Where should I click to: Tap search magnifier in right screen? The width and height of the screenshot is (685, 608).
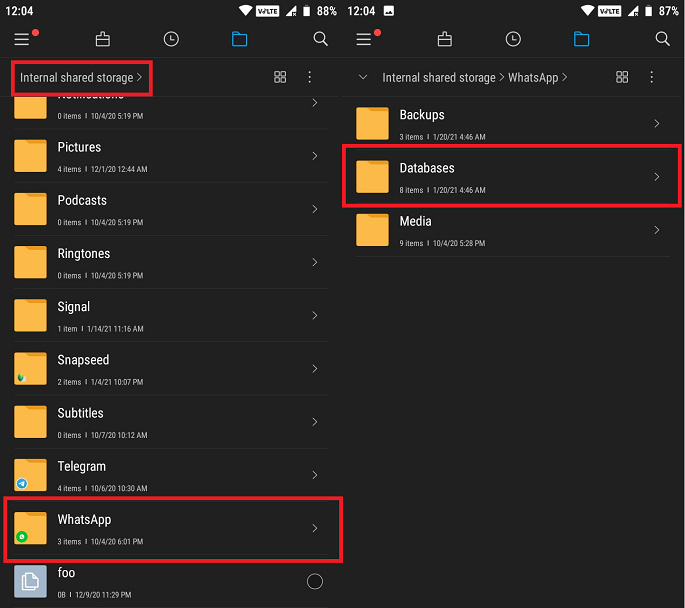point(663,39)
